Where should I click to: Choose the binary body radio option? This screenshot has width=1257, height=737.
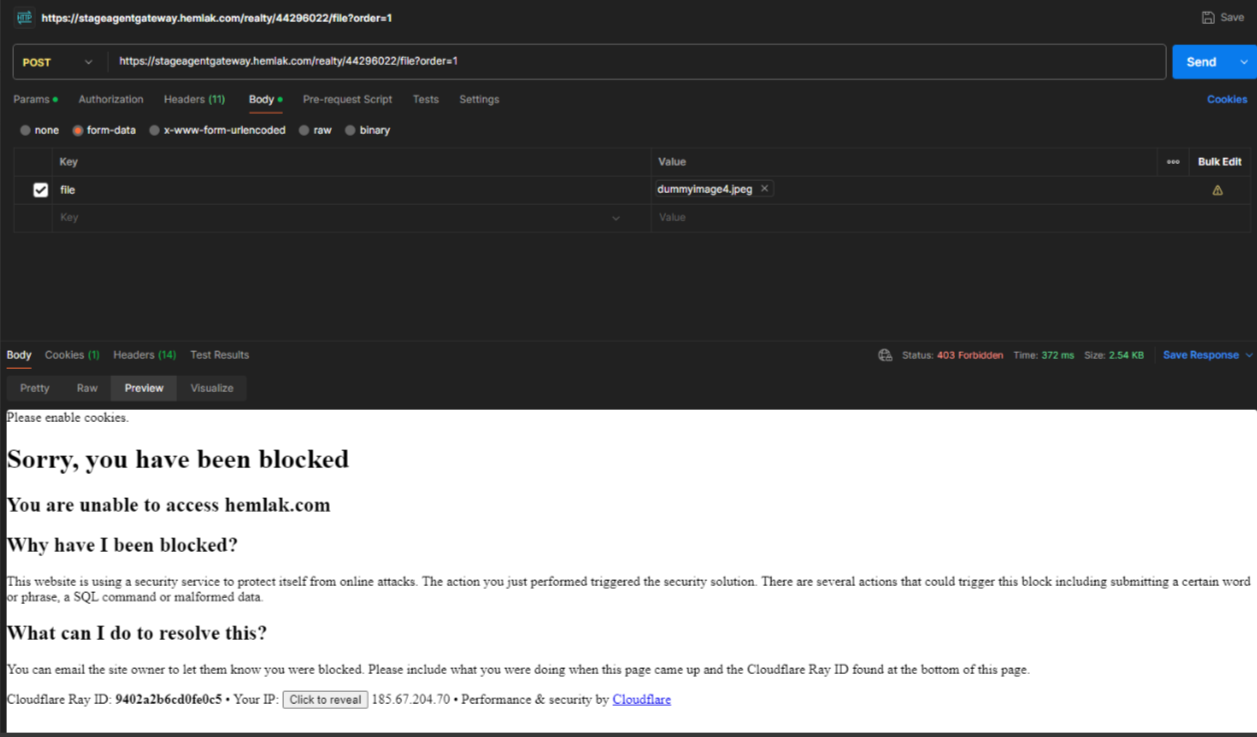[350, 131]
